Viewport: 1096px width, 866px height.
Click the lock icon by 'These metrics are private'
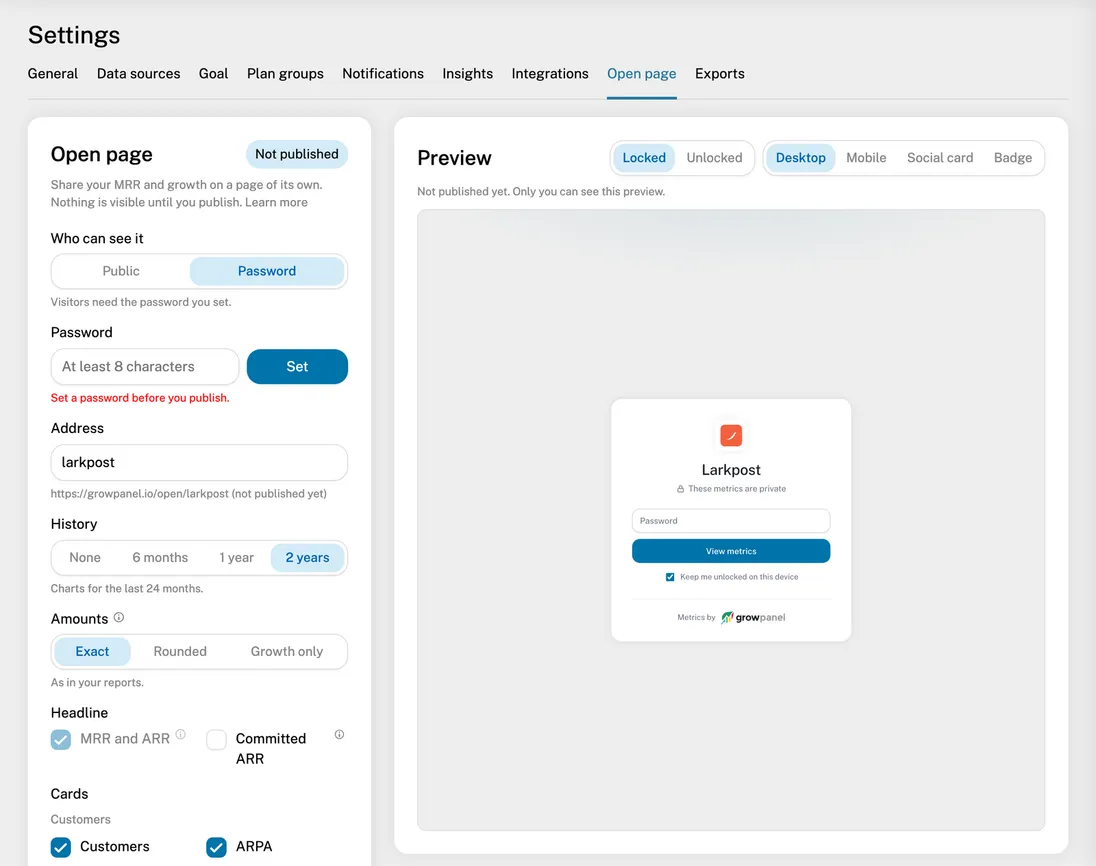(680, 489)
